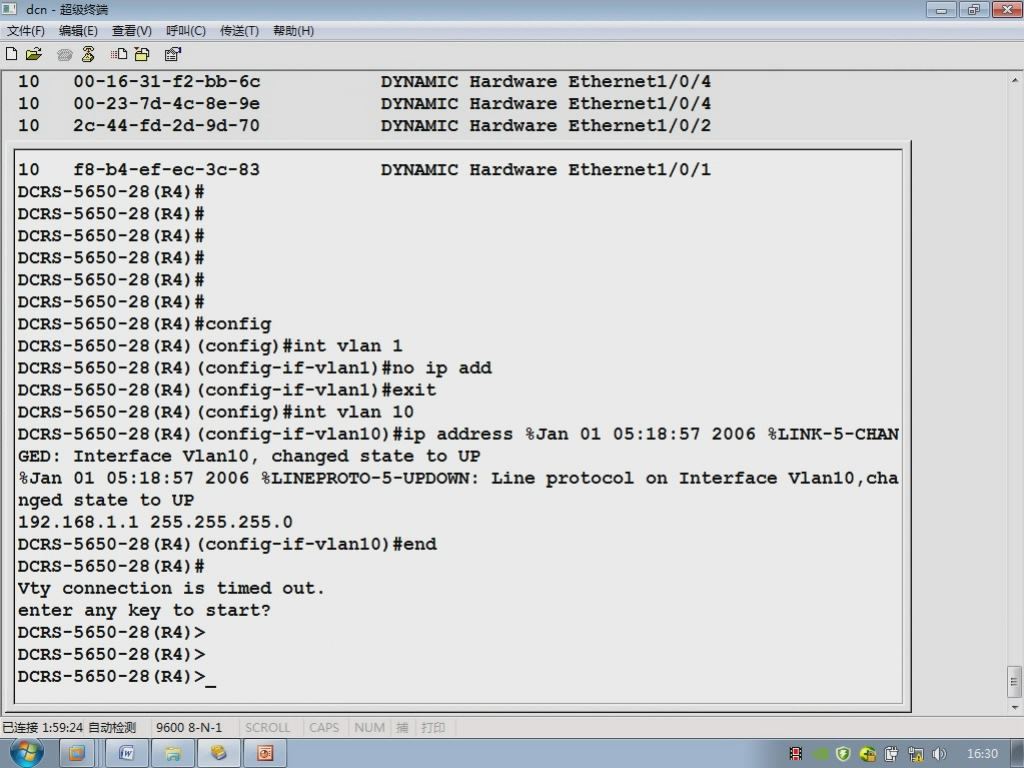This screenshot has height=768, width=1024.
Task: Click the '#end' command line
Action: (227, 545)
